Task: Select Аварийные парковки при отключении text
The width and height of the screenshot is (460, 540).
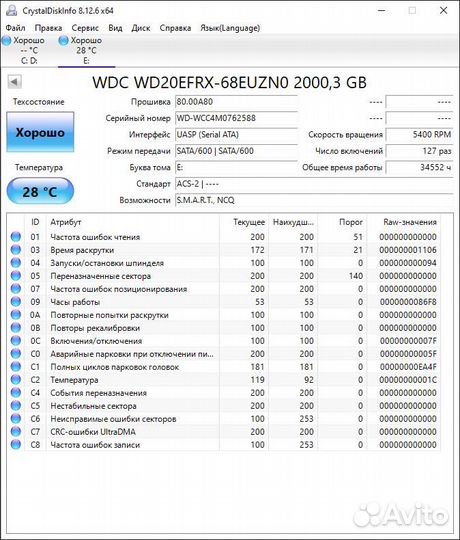Action: pyautogui.click(x=132, y=354)
